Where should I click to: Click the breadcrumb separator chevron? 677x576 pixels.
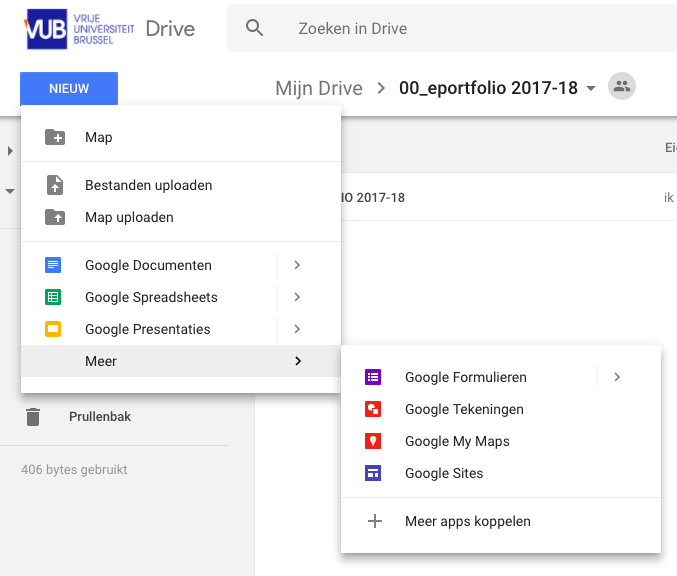381,88
